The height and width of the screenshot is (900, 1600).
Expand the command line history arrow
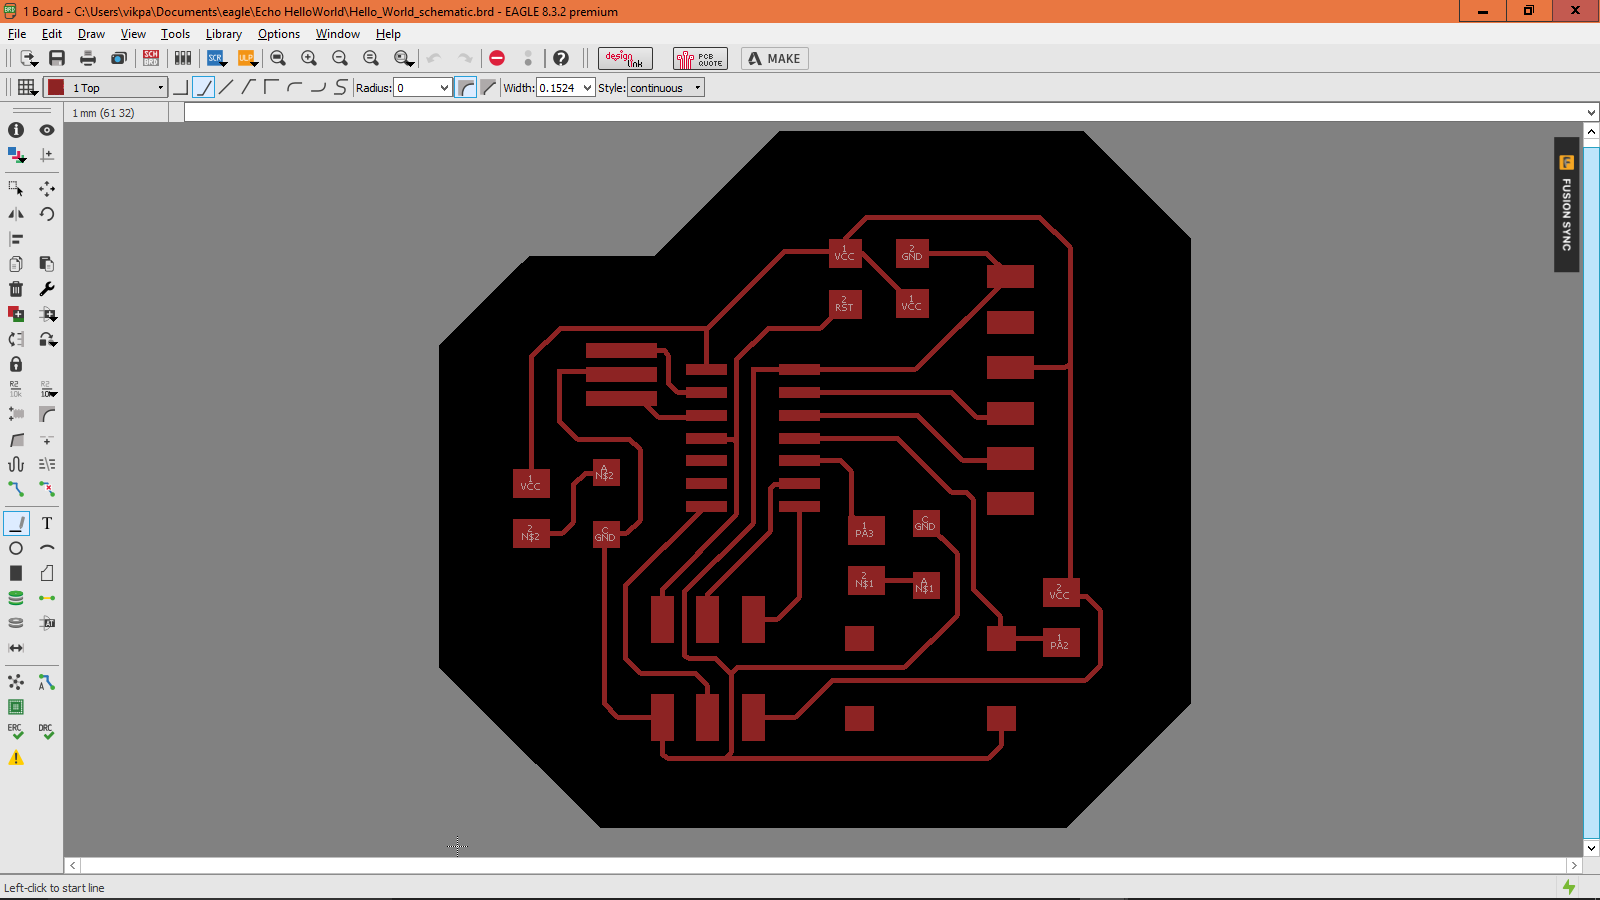coord(1591,113)
